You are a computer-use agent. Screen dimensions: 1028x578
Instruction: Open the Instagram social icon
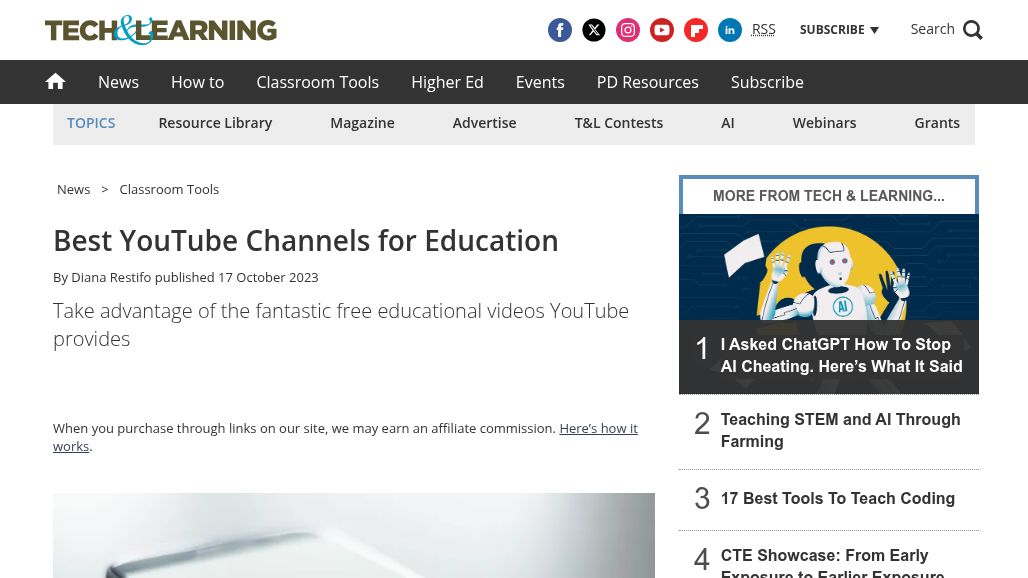coord(627,30)
